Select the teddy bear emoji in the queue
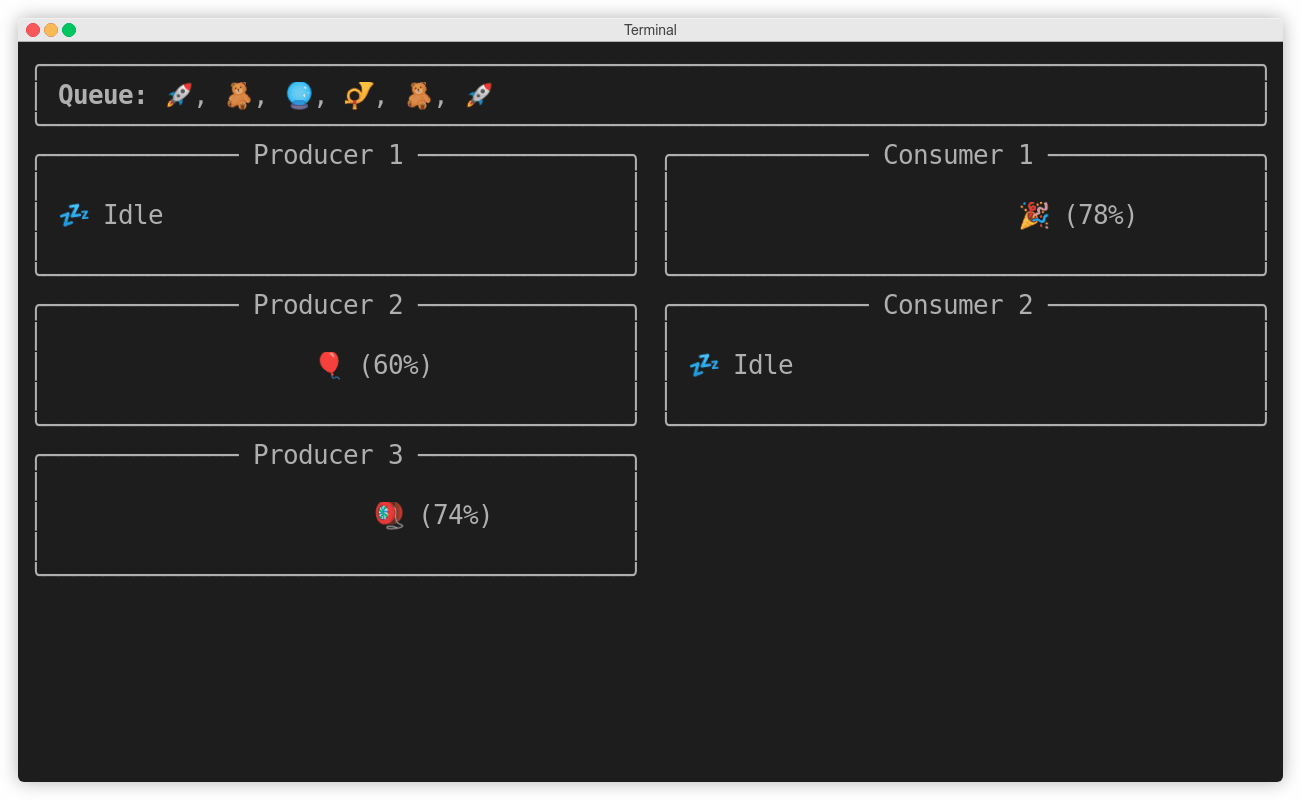 pyautogui.click(x=239, y=94)
